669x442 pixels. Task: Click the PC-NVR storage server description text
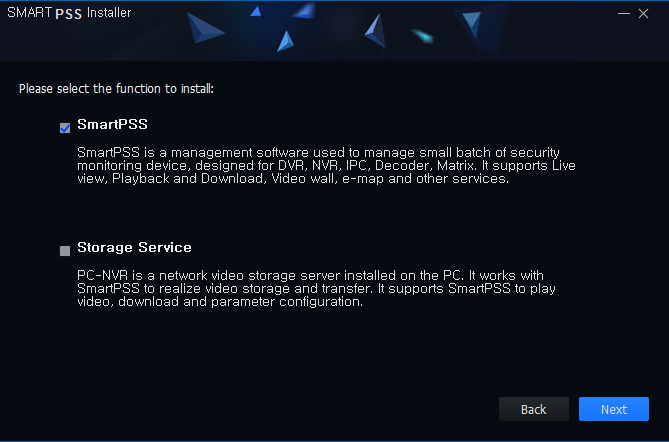316,288
